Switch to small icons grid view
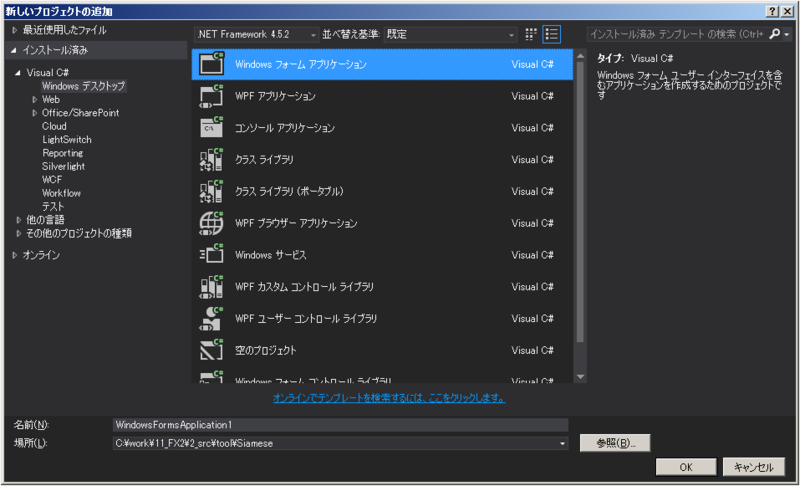 click(x=531, y=34)
